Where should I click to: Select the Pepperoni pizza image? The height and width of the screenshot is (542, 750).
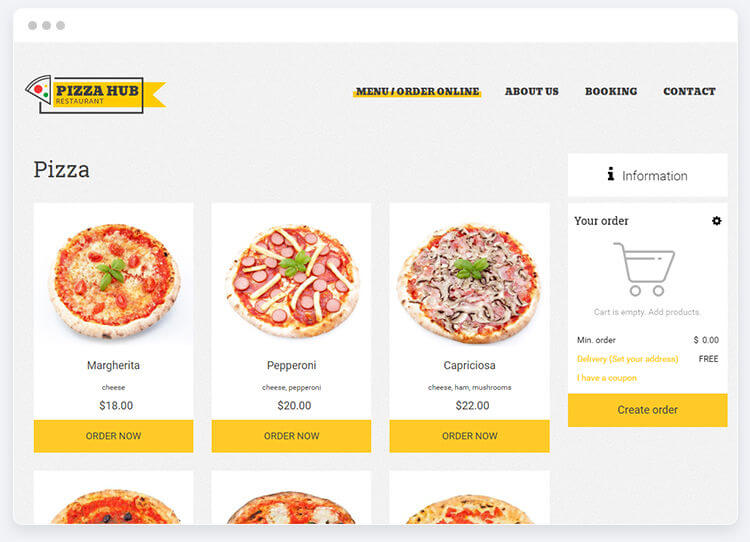click(292, 281)
